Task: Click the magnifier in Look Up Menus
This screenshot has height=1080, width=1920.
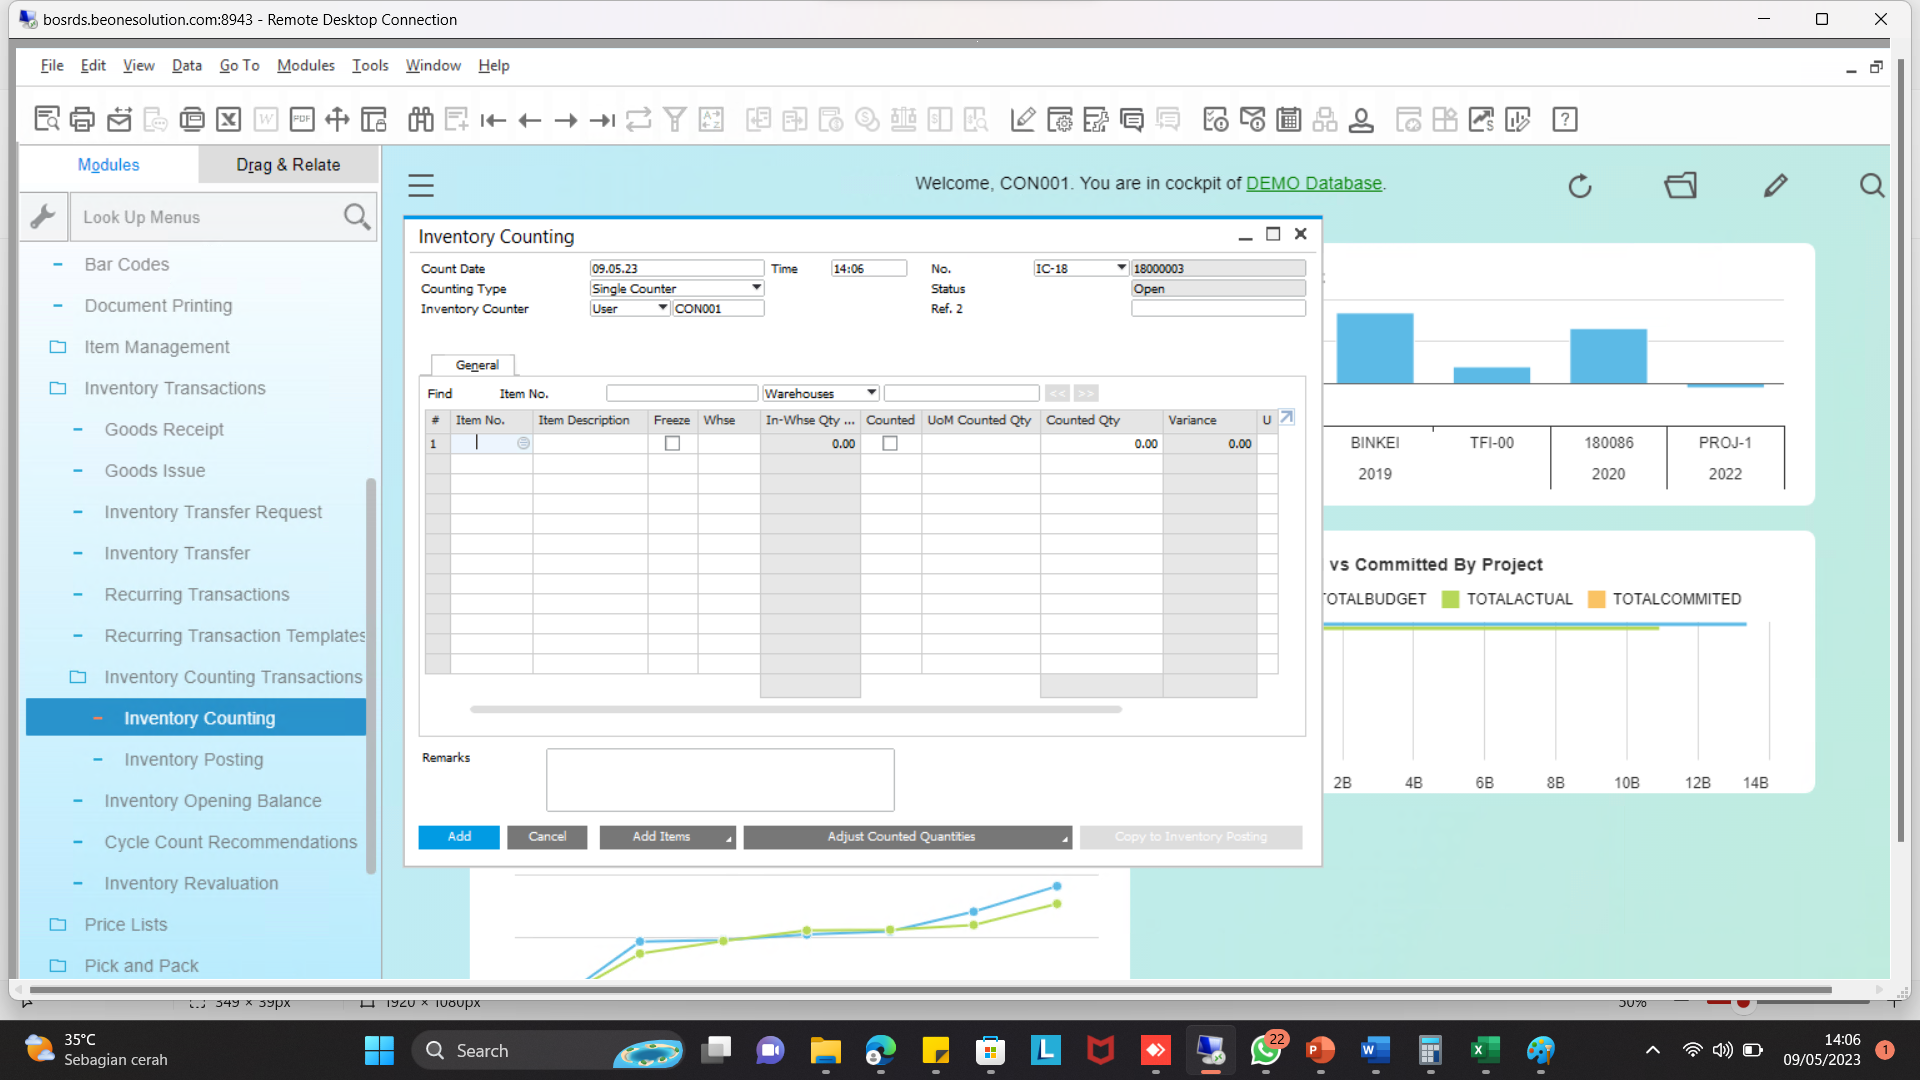Action: pyautogui.click(x=356, y=217)
